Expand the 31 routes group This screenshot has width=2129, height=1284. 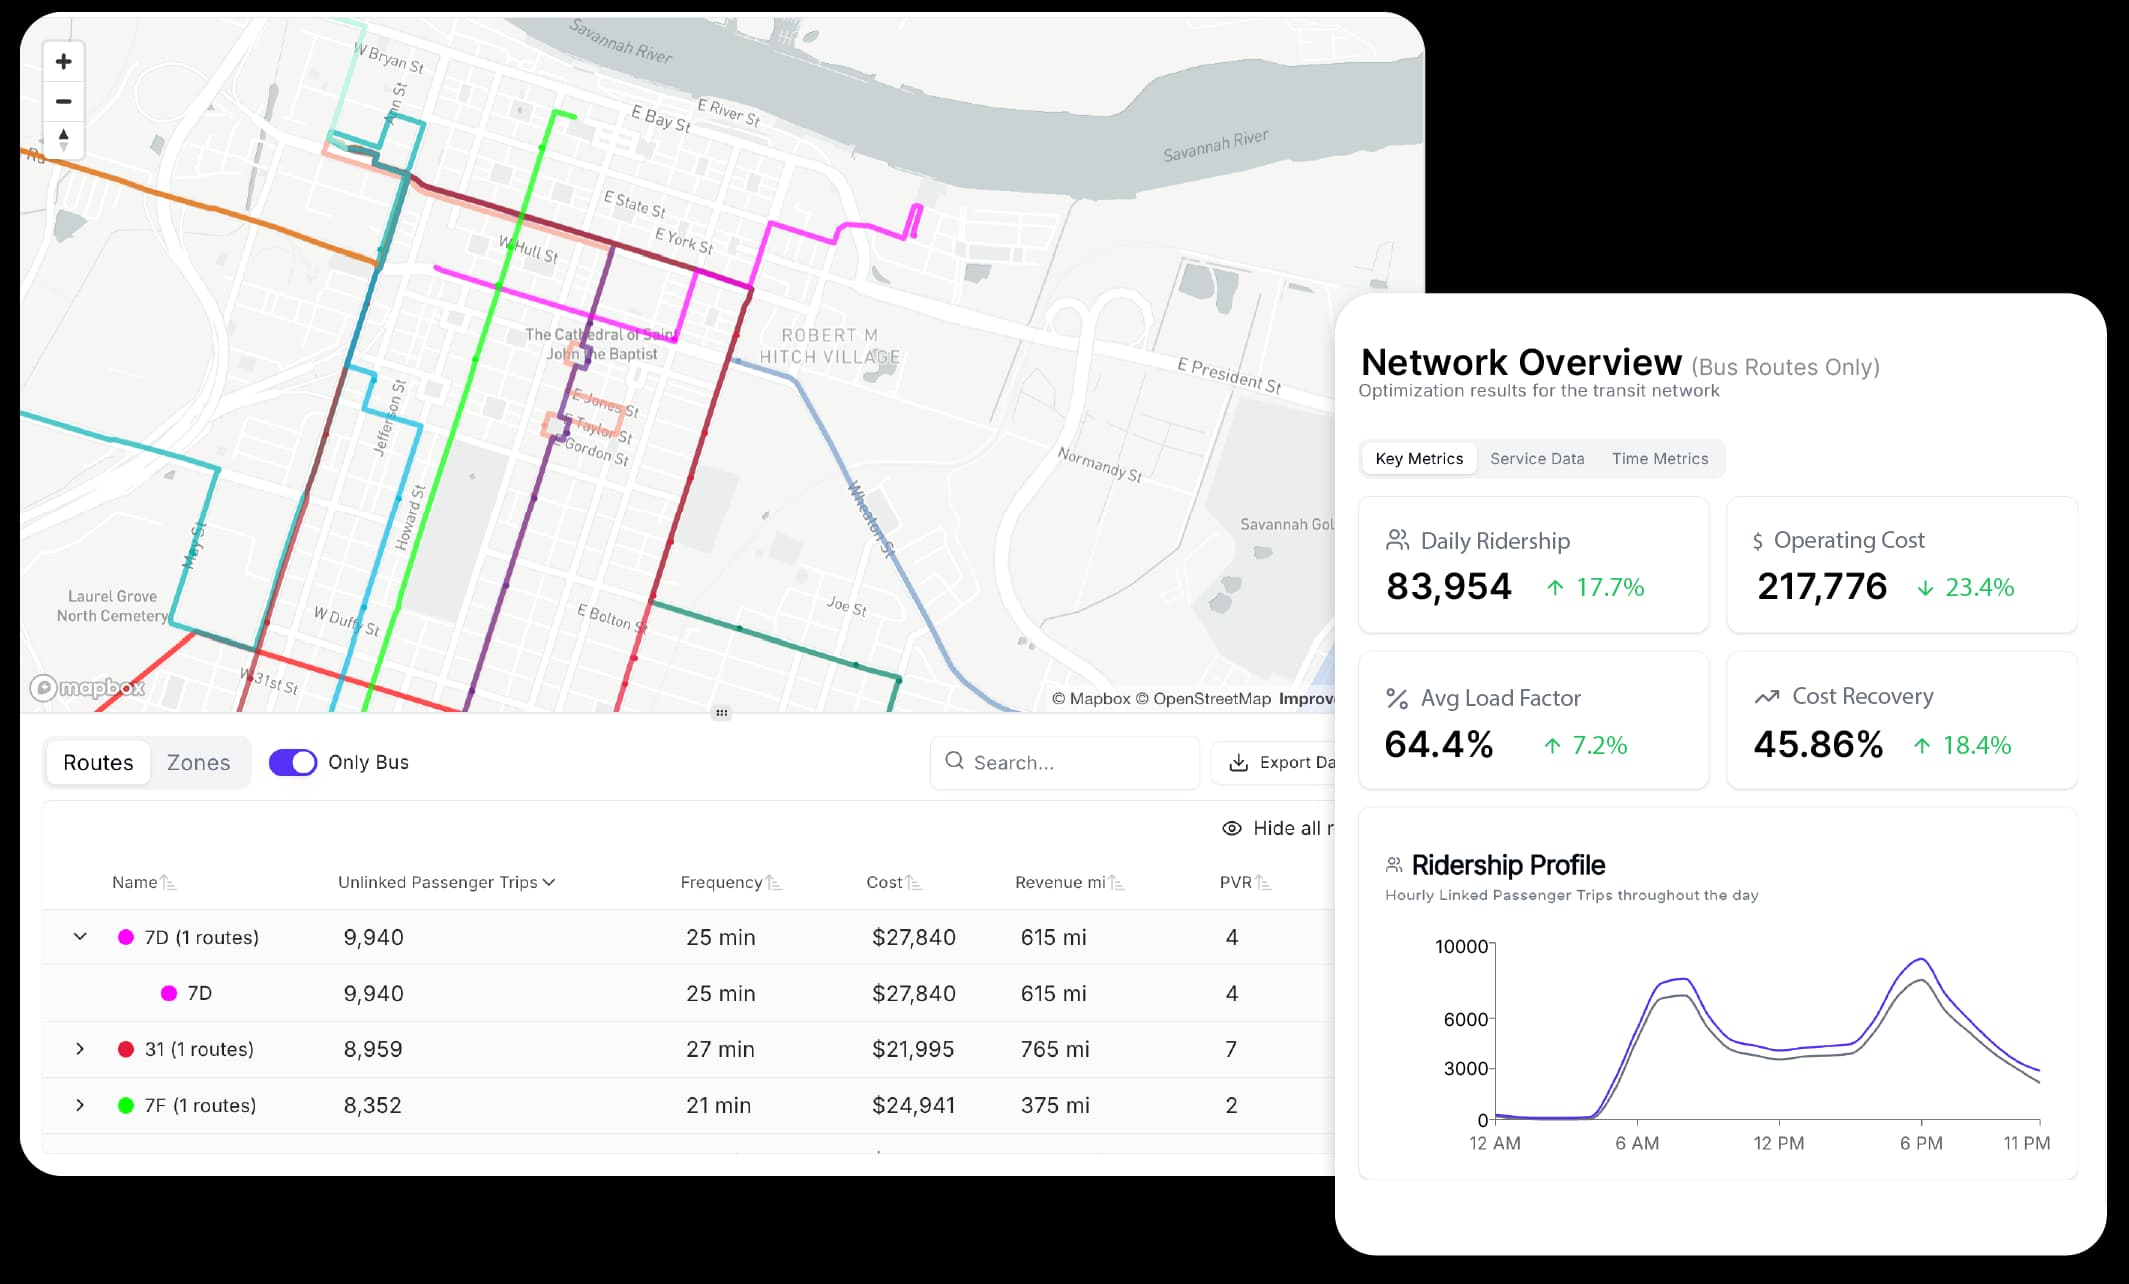pos(79,1049)
